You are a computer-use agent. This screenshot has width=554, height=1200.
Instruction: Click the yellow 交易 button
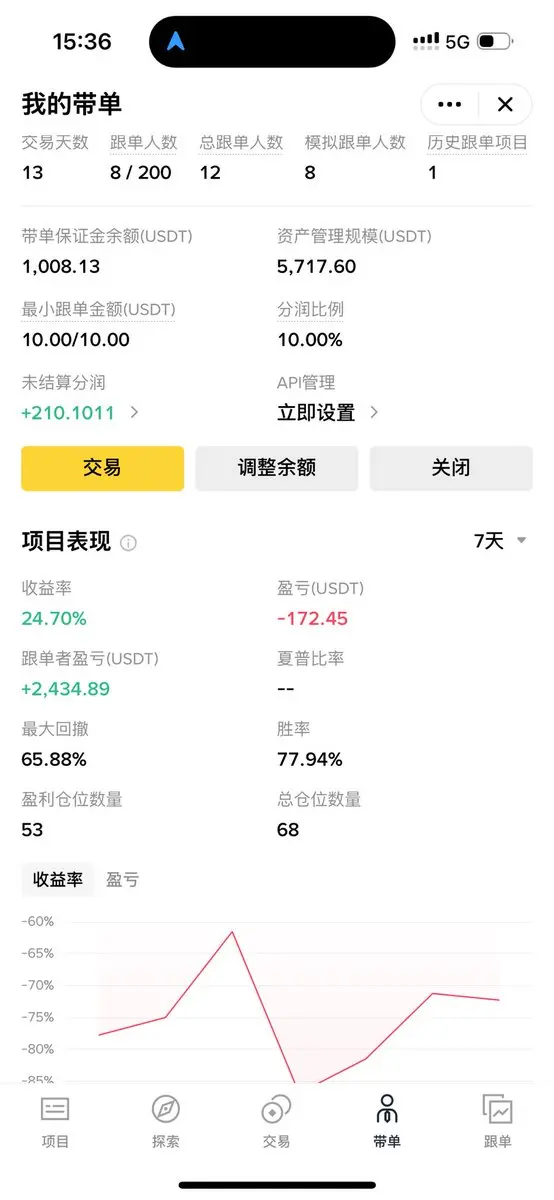coord(103,468)
